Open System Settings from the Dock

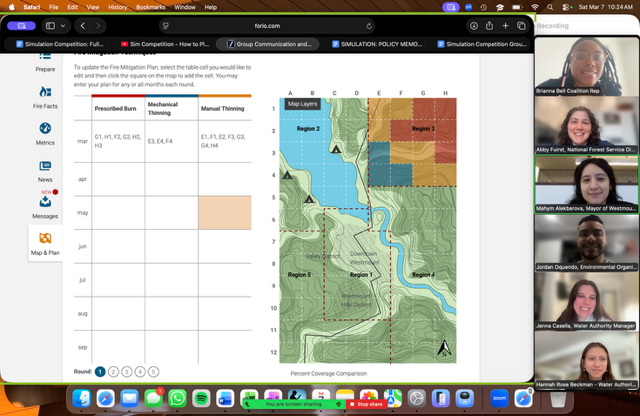(417, 398)
